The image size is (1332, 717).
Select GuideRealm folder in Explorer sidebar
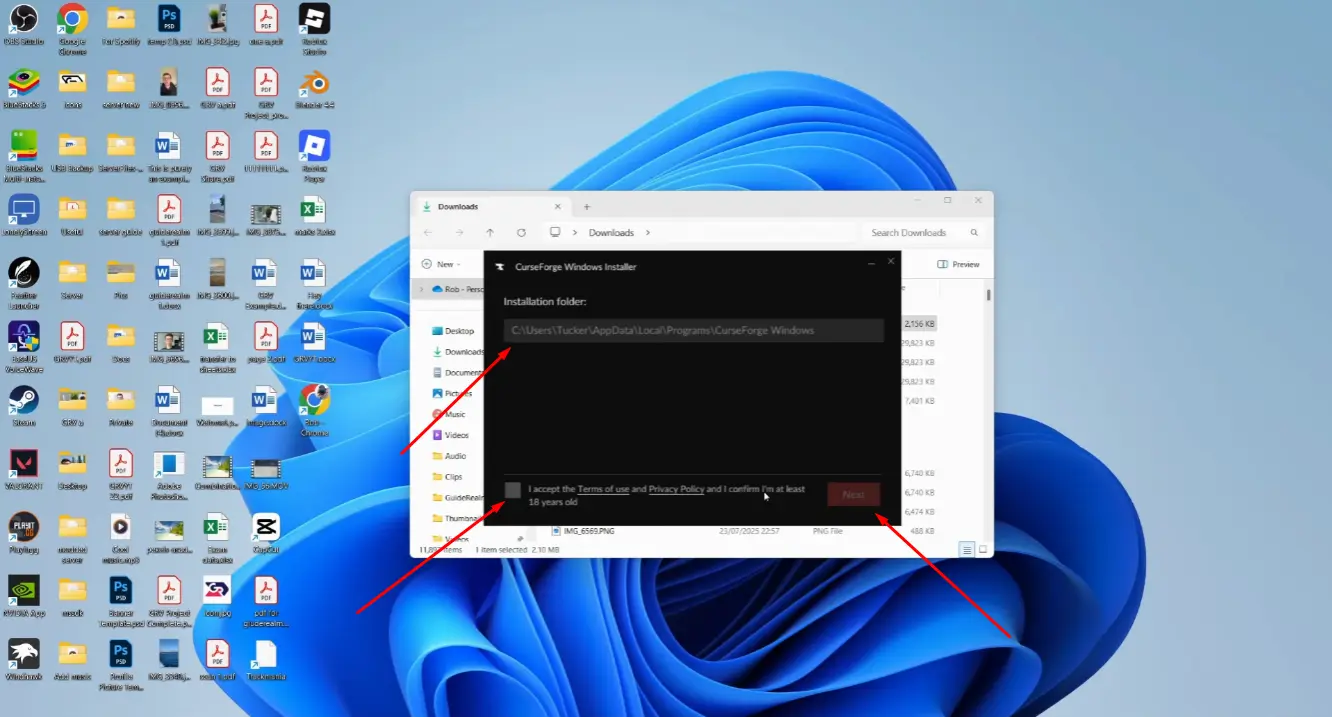click(x=458, y=497)
